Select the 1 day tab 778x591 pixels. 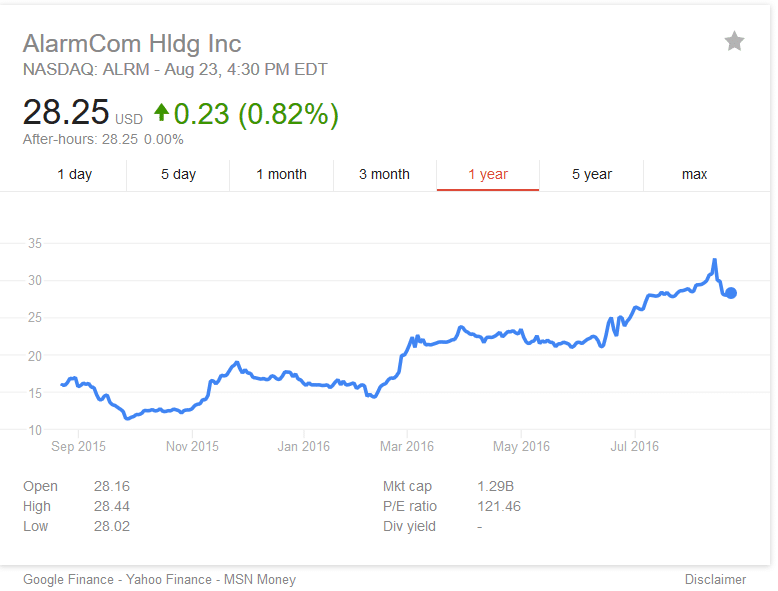point(74,175)
